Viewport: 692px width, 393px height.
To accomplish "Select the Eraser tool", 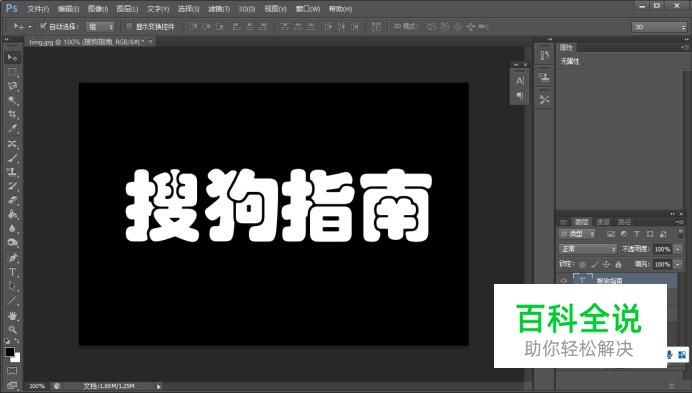I will [x=12, y=200].
